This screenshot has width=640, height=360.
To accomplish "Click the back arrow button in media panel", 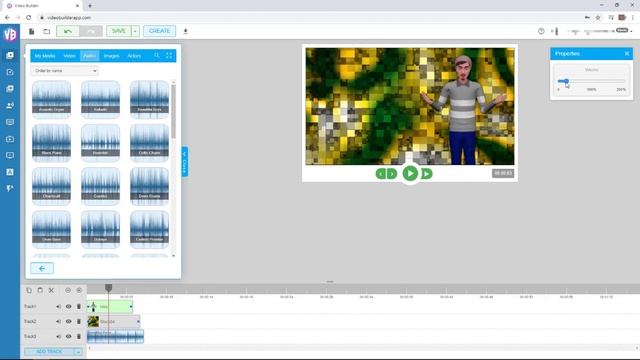I will click(x=42, y=268).
